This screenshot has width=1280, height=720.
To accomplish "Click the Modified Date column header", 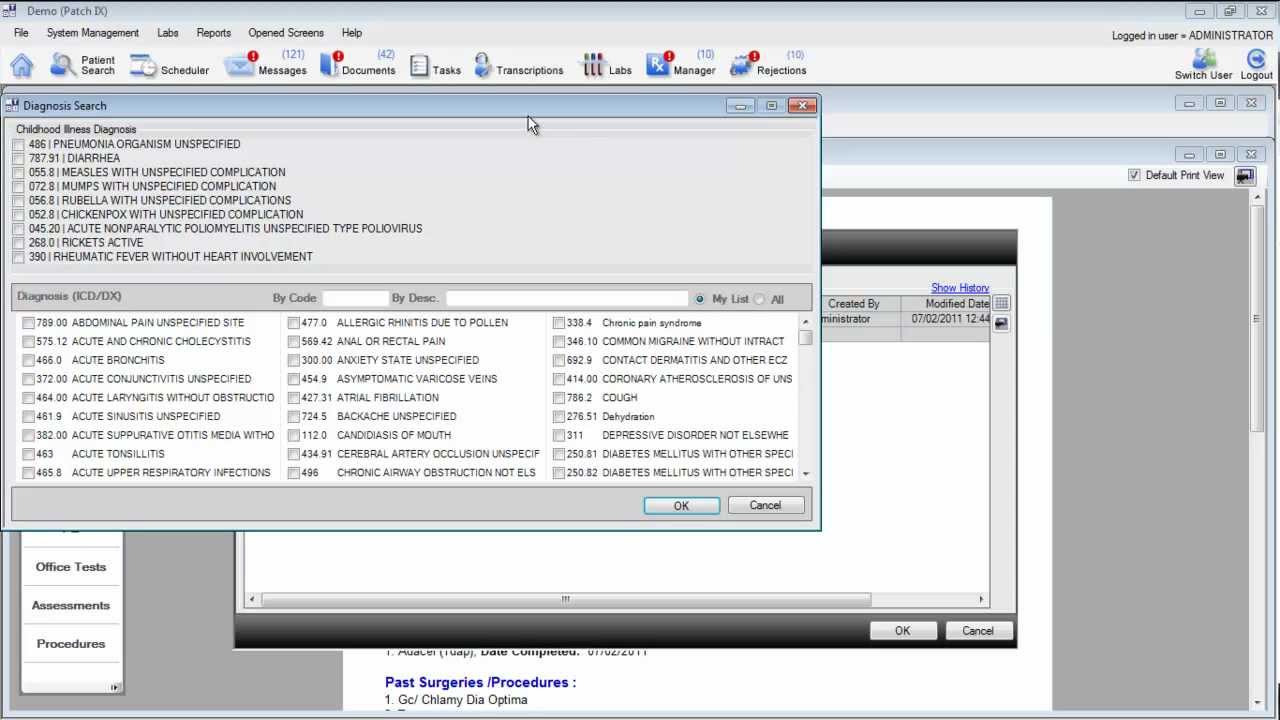I will point(946,304).
